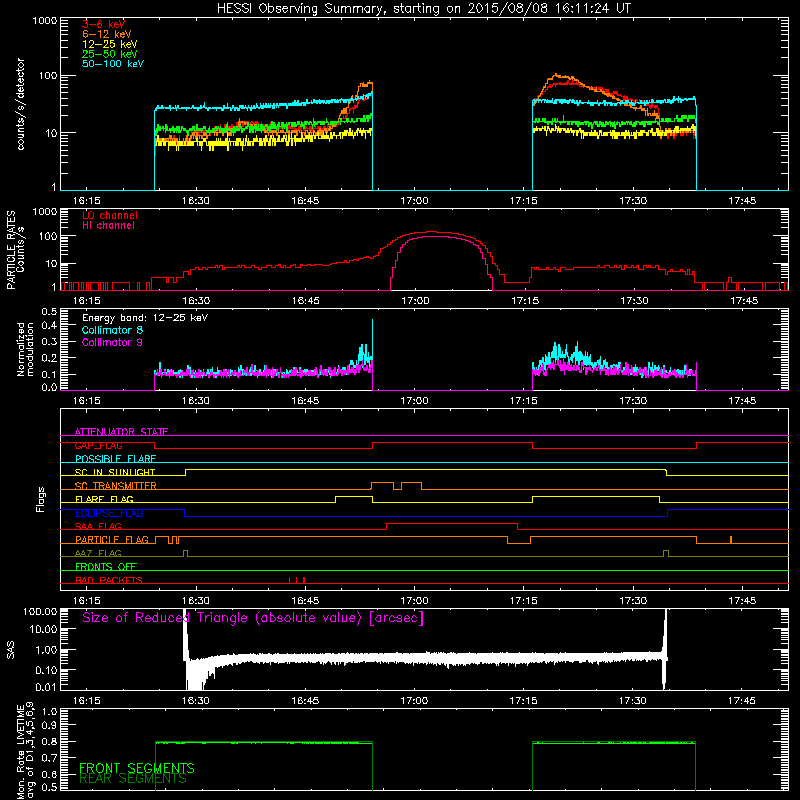The height and width of the screenshot is (800, 800).
Task: Click the AAZ_FLAG label
Action: (98, 554)
